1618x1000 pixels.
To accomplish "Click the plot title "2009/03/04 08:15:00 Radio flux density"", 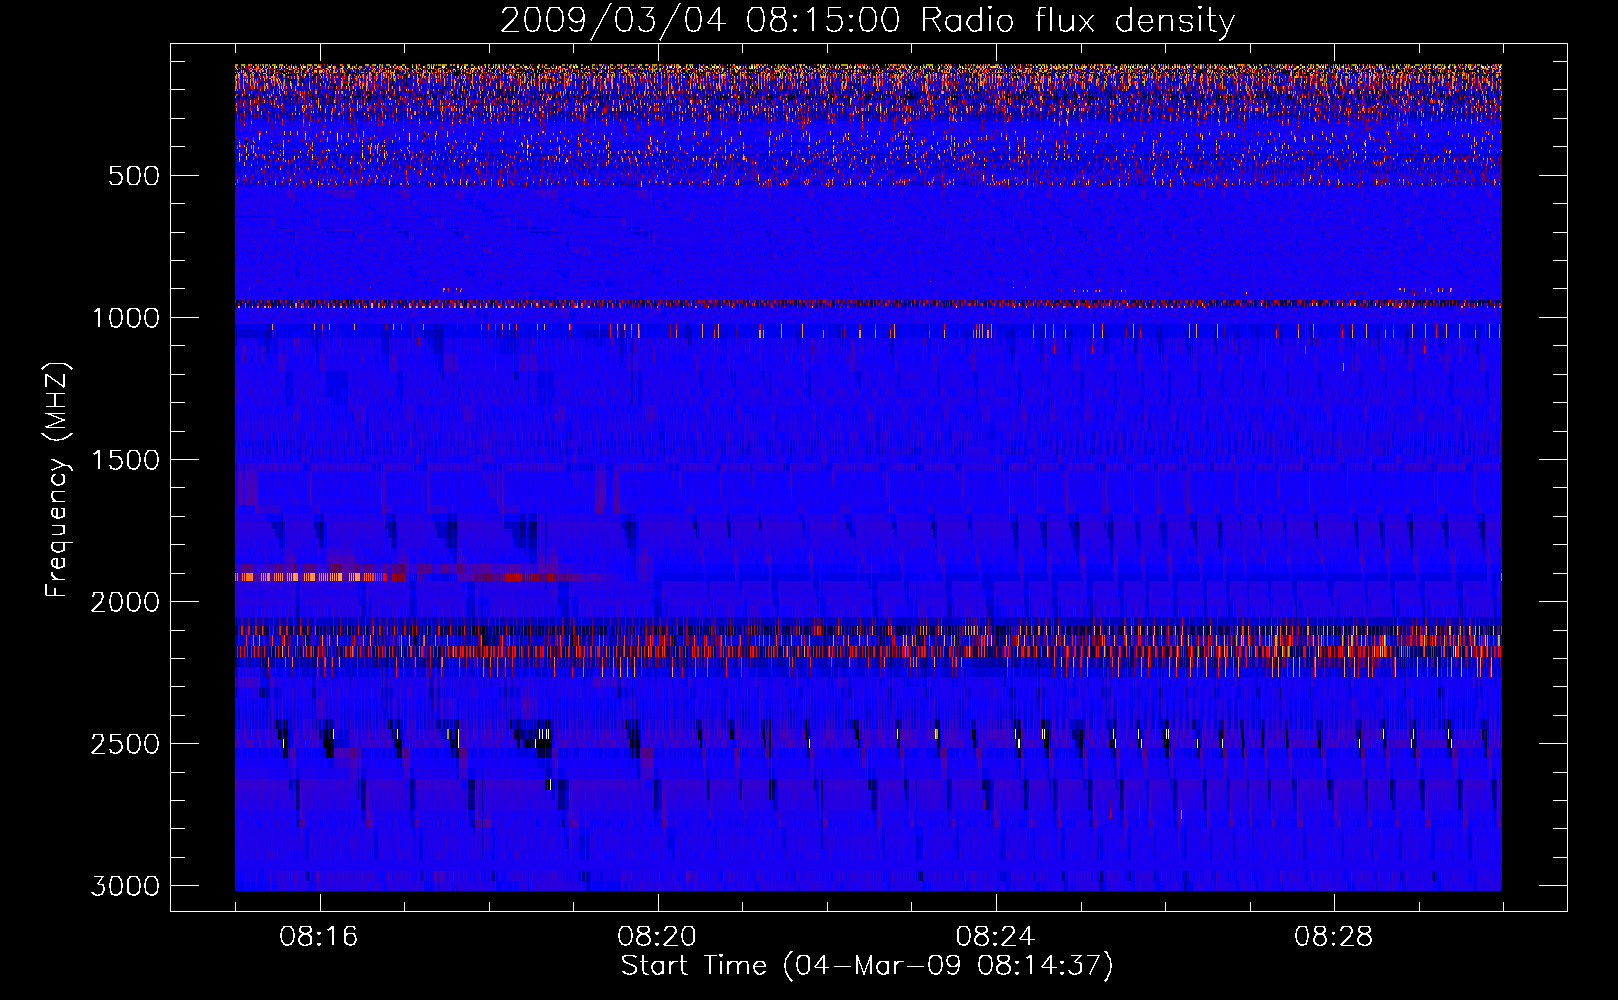I will (x=867, y=20).
